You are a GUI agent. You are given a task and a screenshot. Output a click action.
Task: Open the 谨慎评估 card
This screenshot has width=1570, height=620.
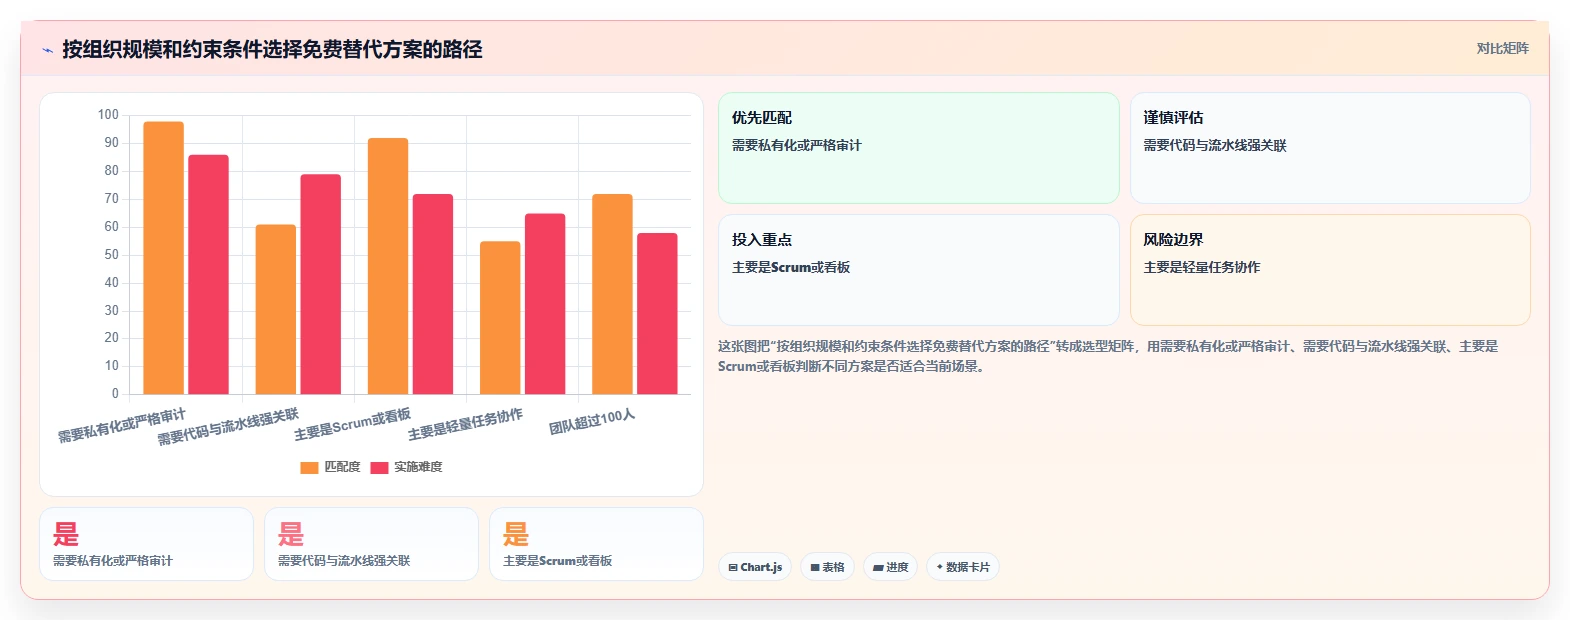[1330, 148]
